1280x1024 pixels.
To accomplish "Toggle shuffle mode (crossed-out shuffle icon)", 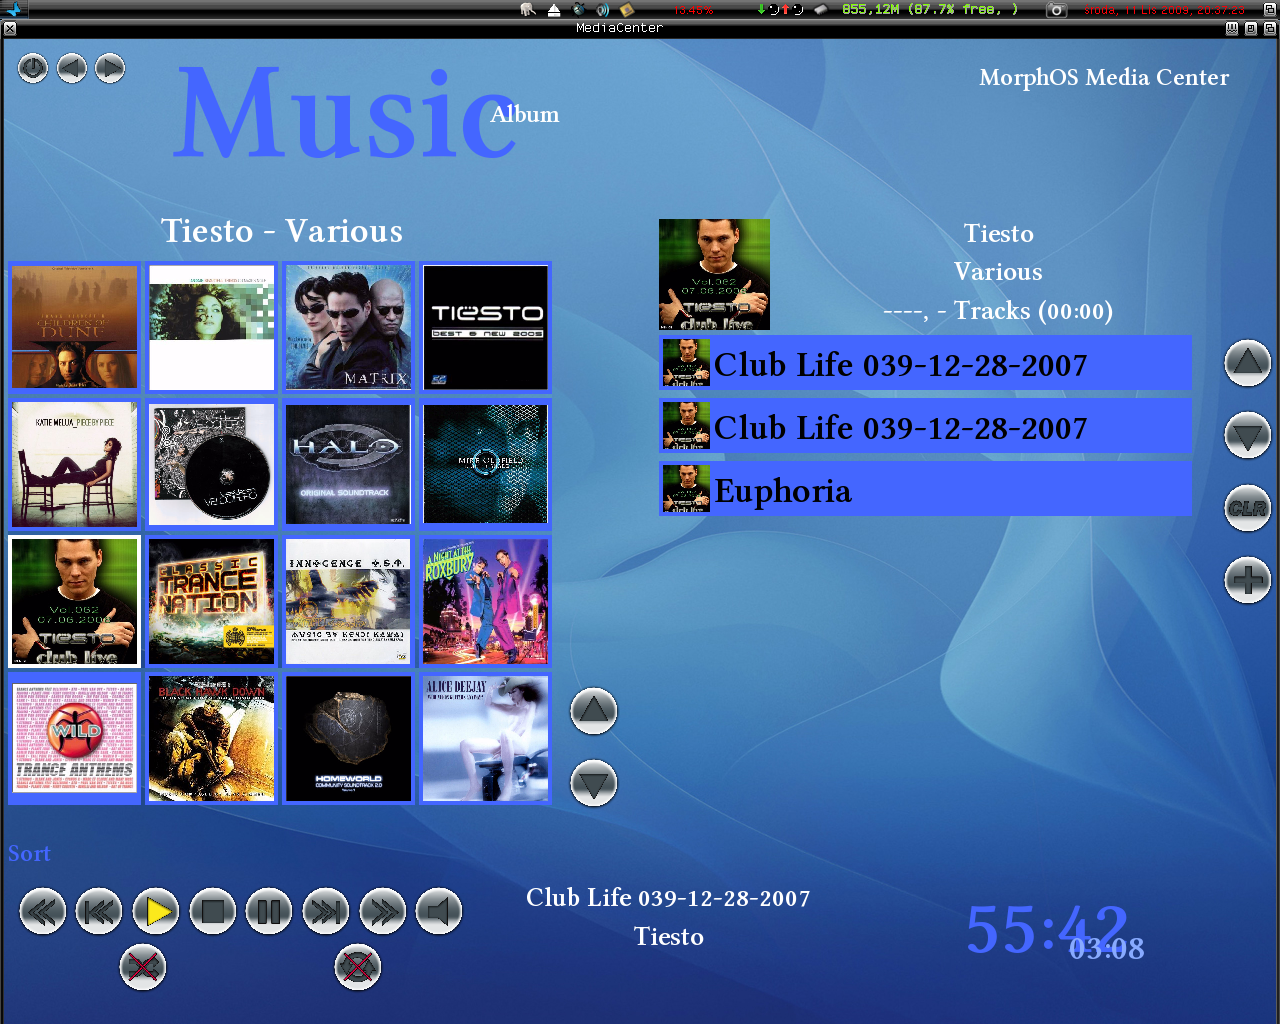I will click(x=143, y=967).
